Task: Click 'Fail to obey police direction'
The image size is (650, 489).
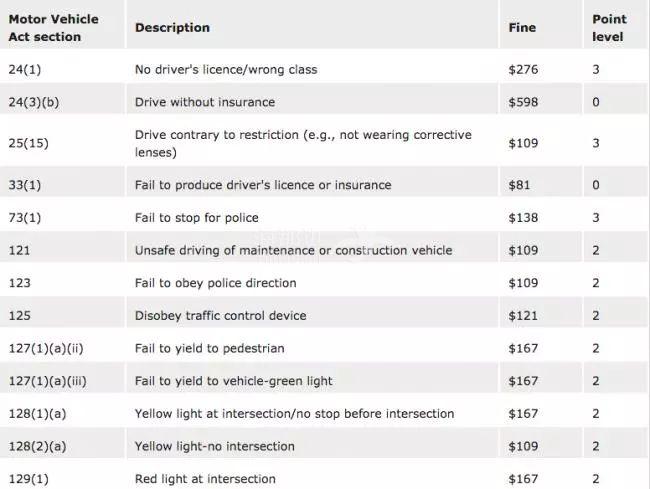Action: (216, 283)
